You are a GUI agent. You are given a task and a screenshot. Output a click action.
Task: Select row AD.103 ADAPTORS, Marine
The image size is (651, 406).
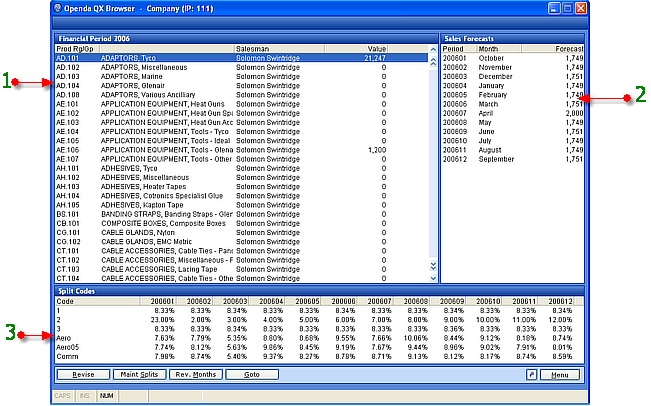[242, 76]
